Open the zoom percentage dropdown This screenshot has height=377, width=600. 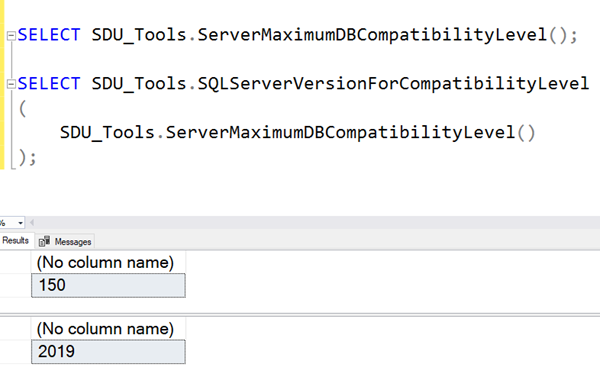pos(21,223)
